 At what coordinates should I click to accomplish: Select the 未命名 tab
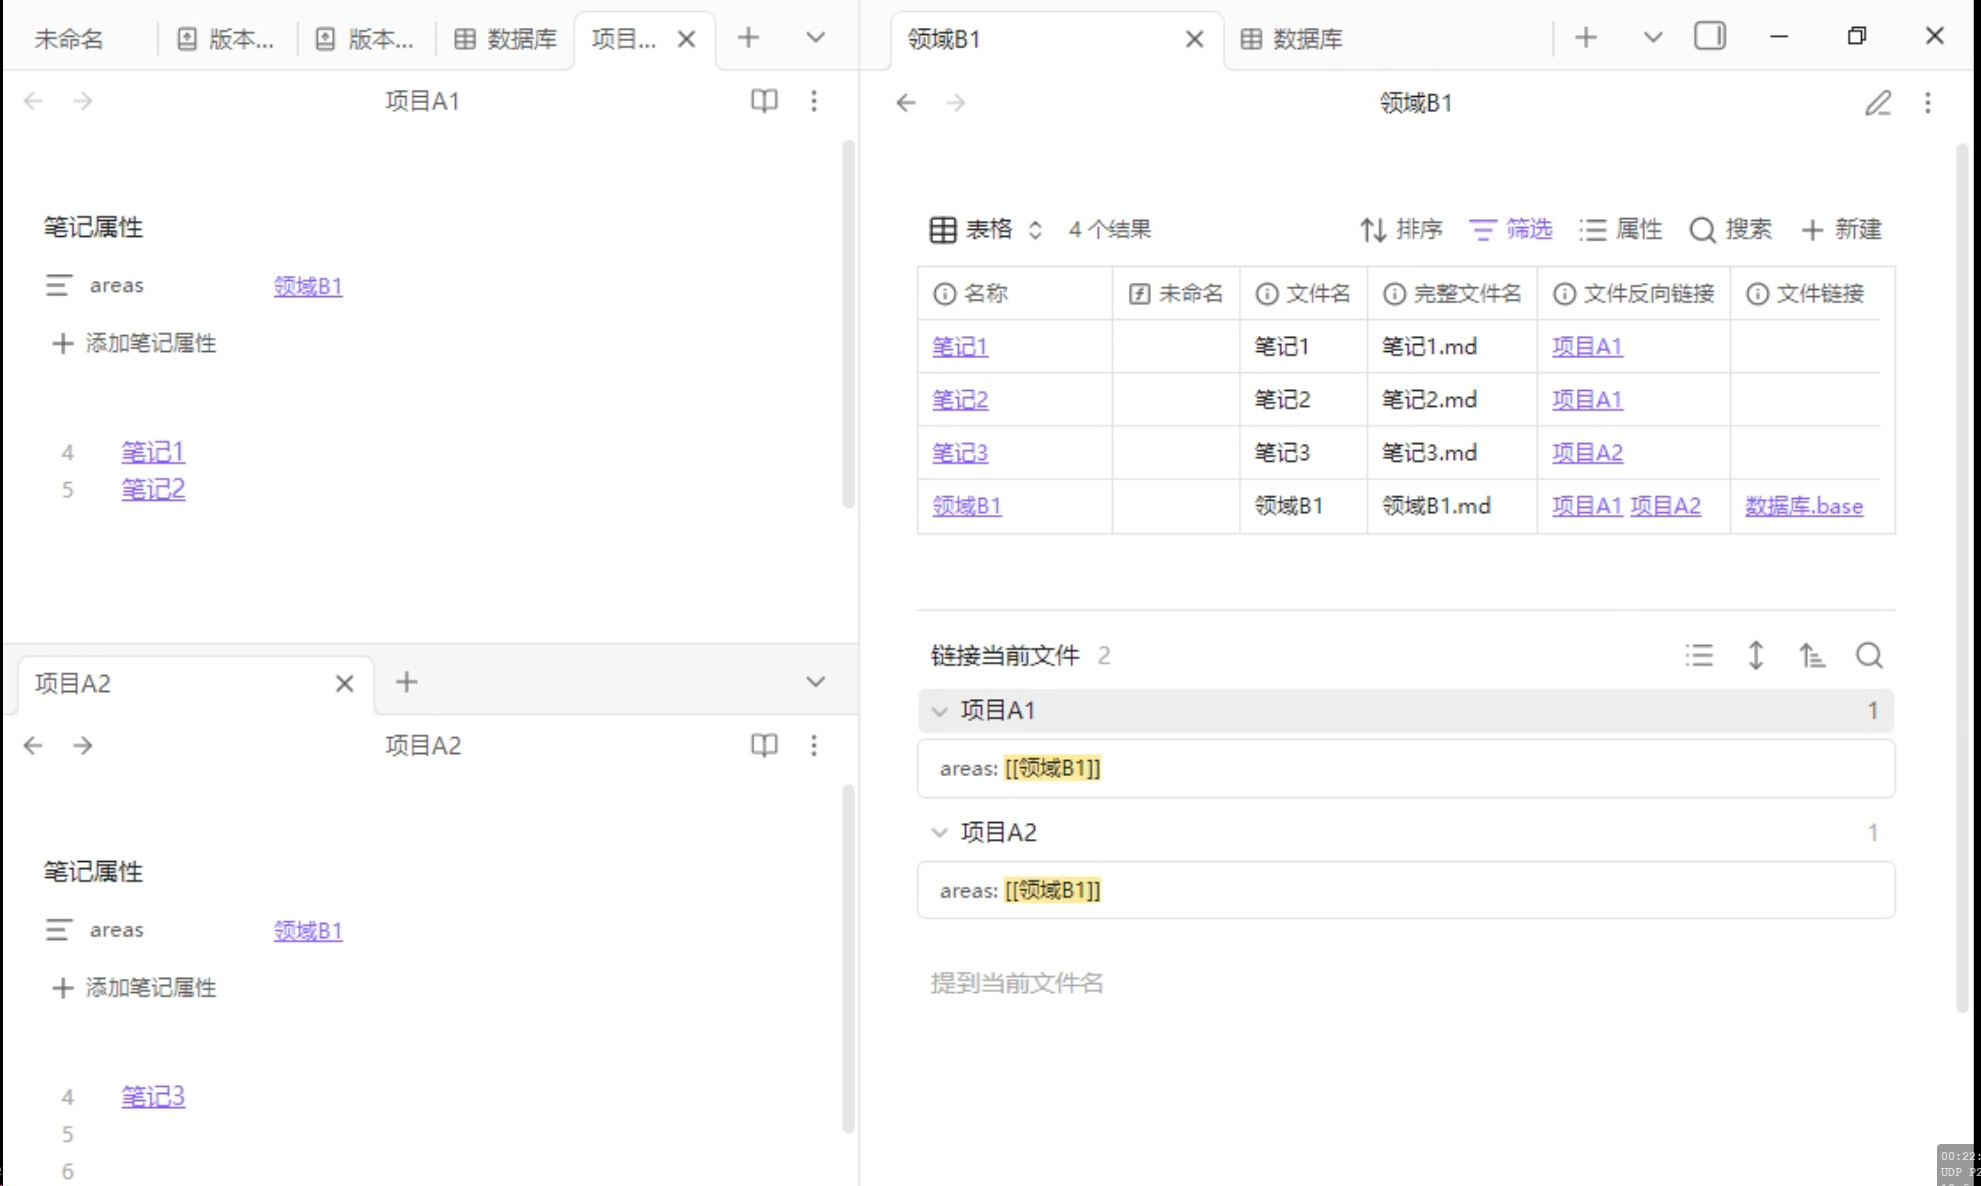tap(69, 39)
